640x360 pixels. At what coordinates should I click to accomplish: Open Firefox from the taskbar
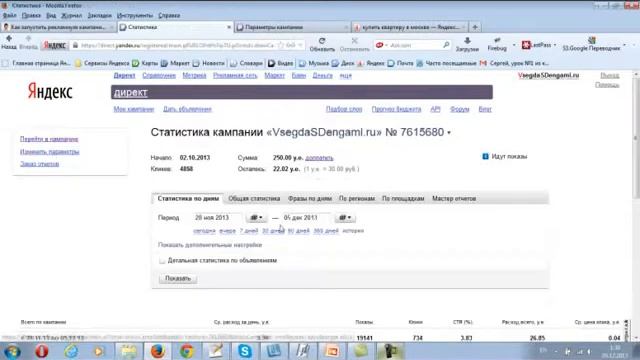tap(158, 351)
